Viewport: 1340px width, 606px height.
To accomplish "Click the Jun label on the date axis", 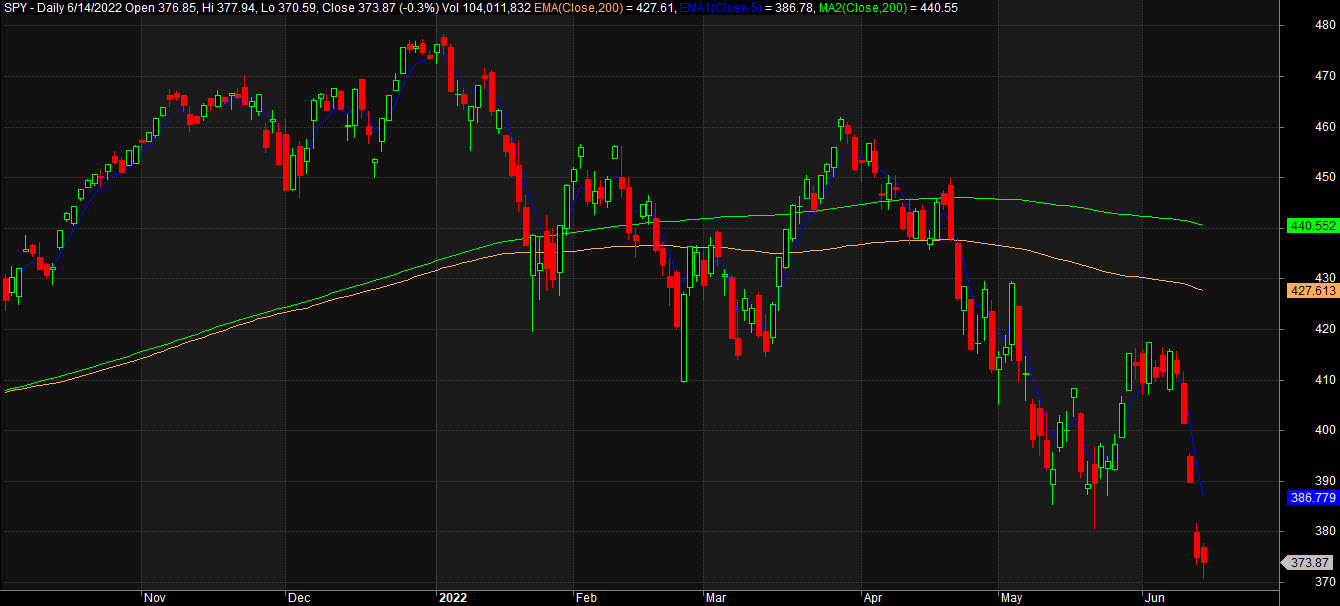I will tap(1154, 597).
